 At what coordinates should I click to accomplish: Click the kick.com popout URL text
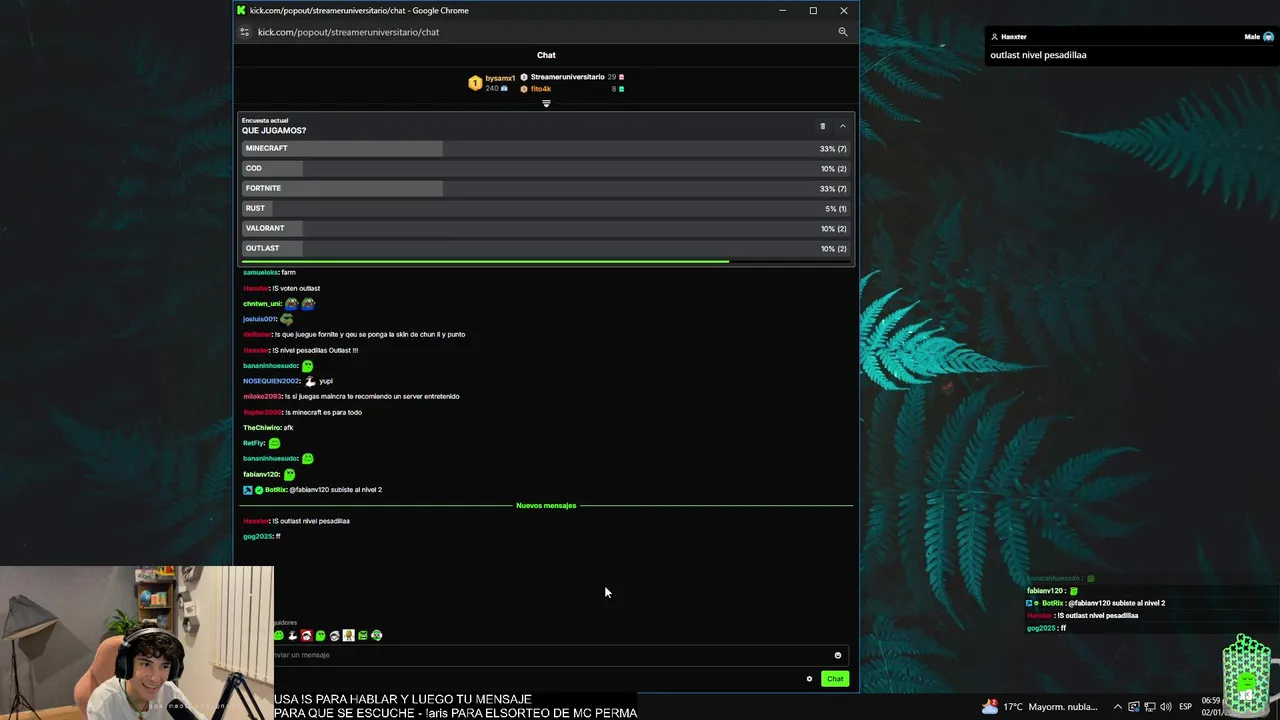[x=348, y=32]
